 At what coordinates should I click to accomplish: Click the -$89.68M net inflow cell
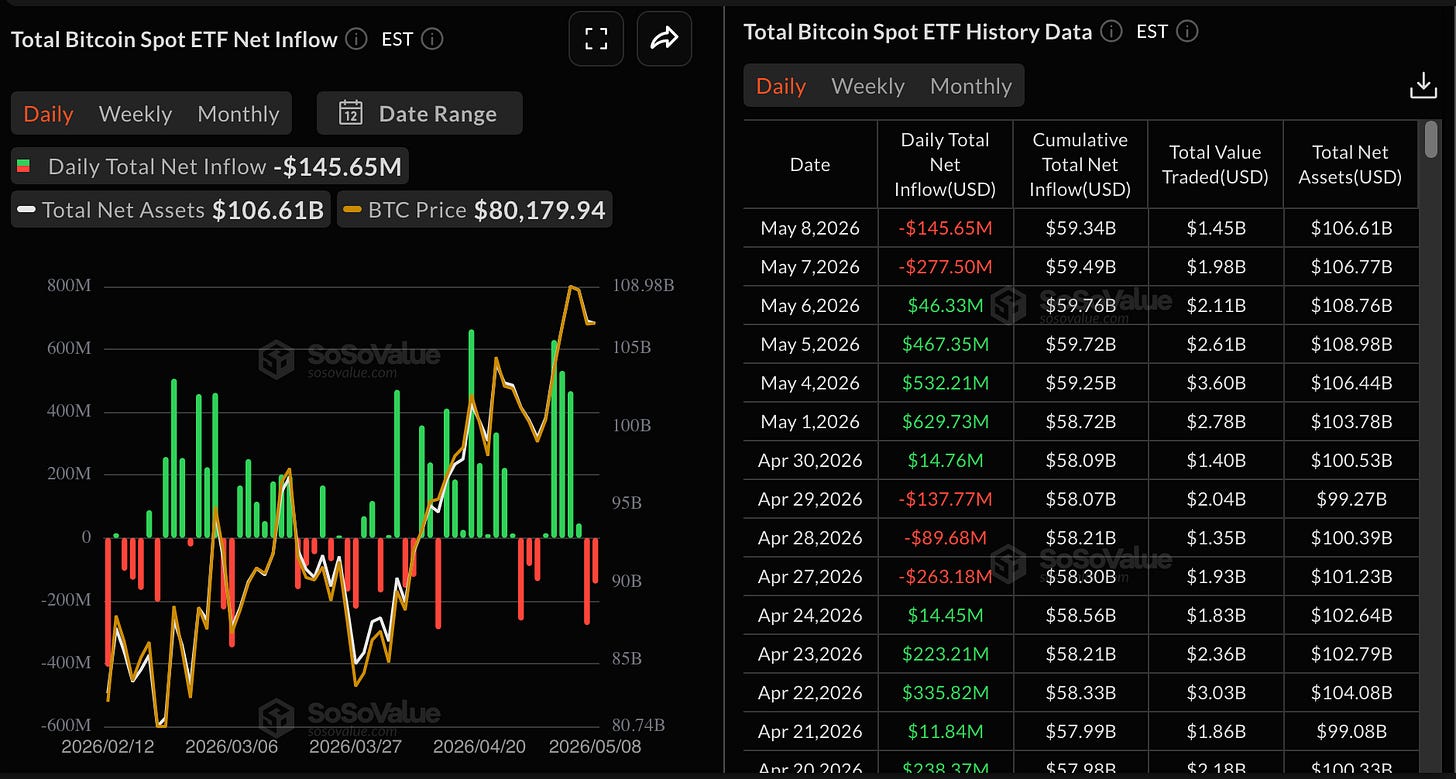coord(945,538)
